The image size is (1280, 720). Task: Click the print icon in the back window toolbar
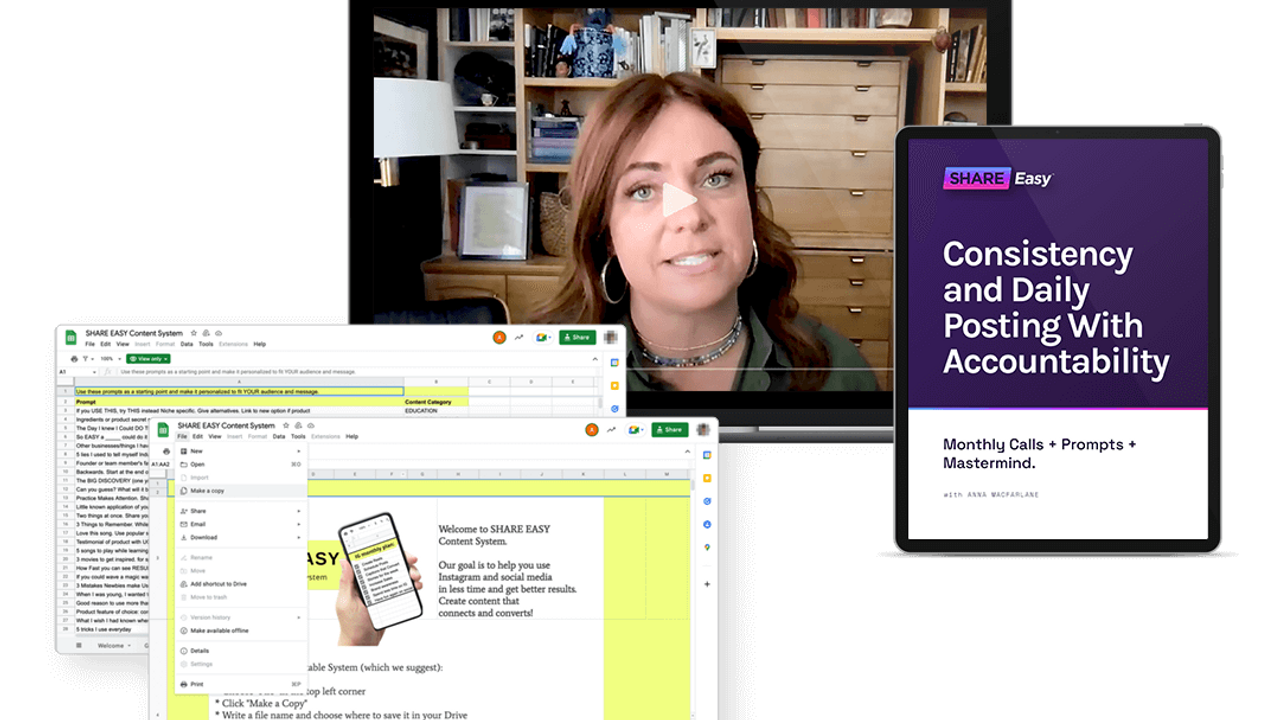coord(74,358)
